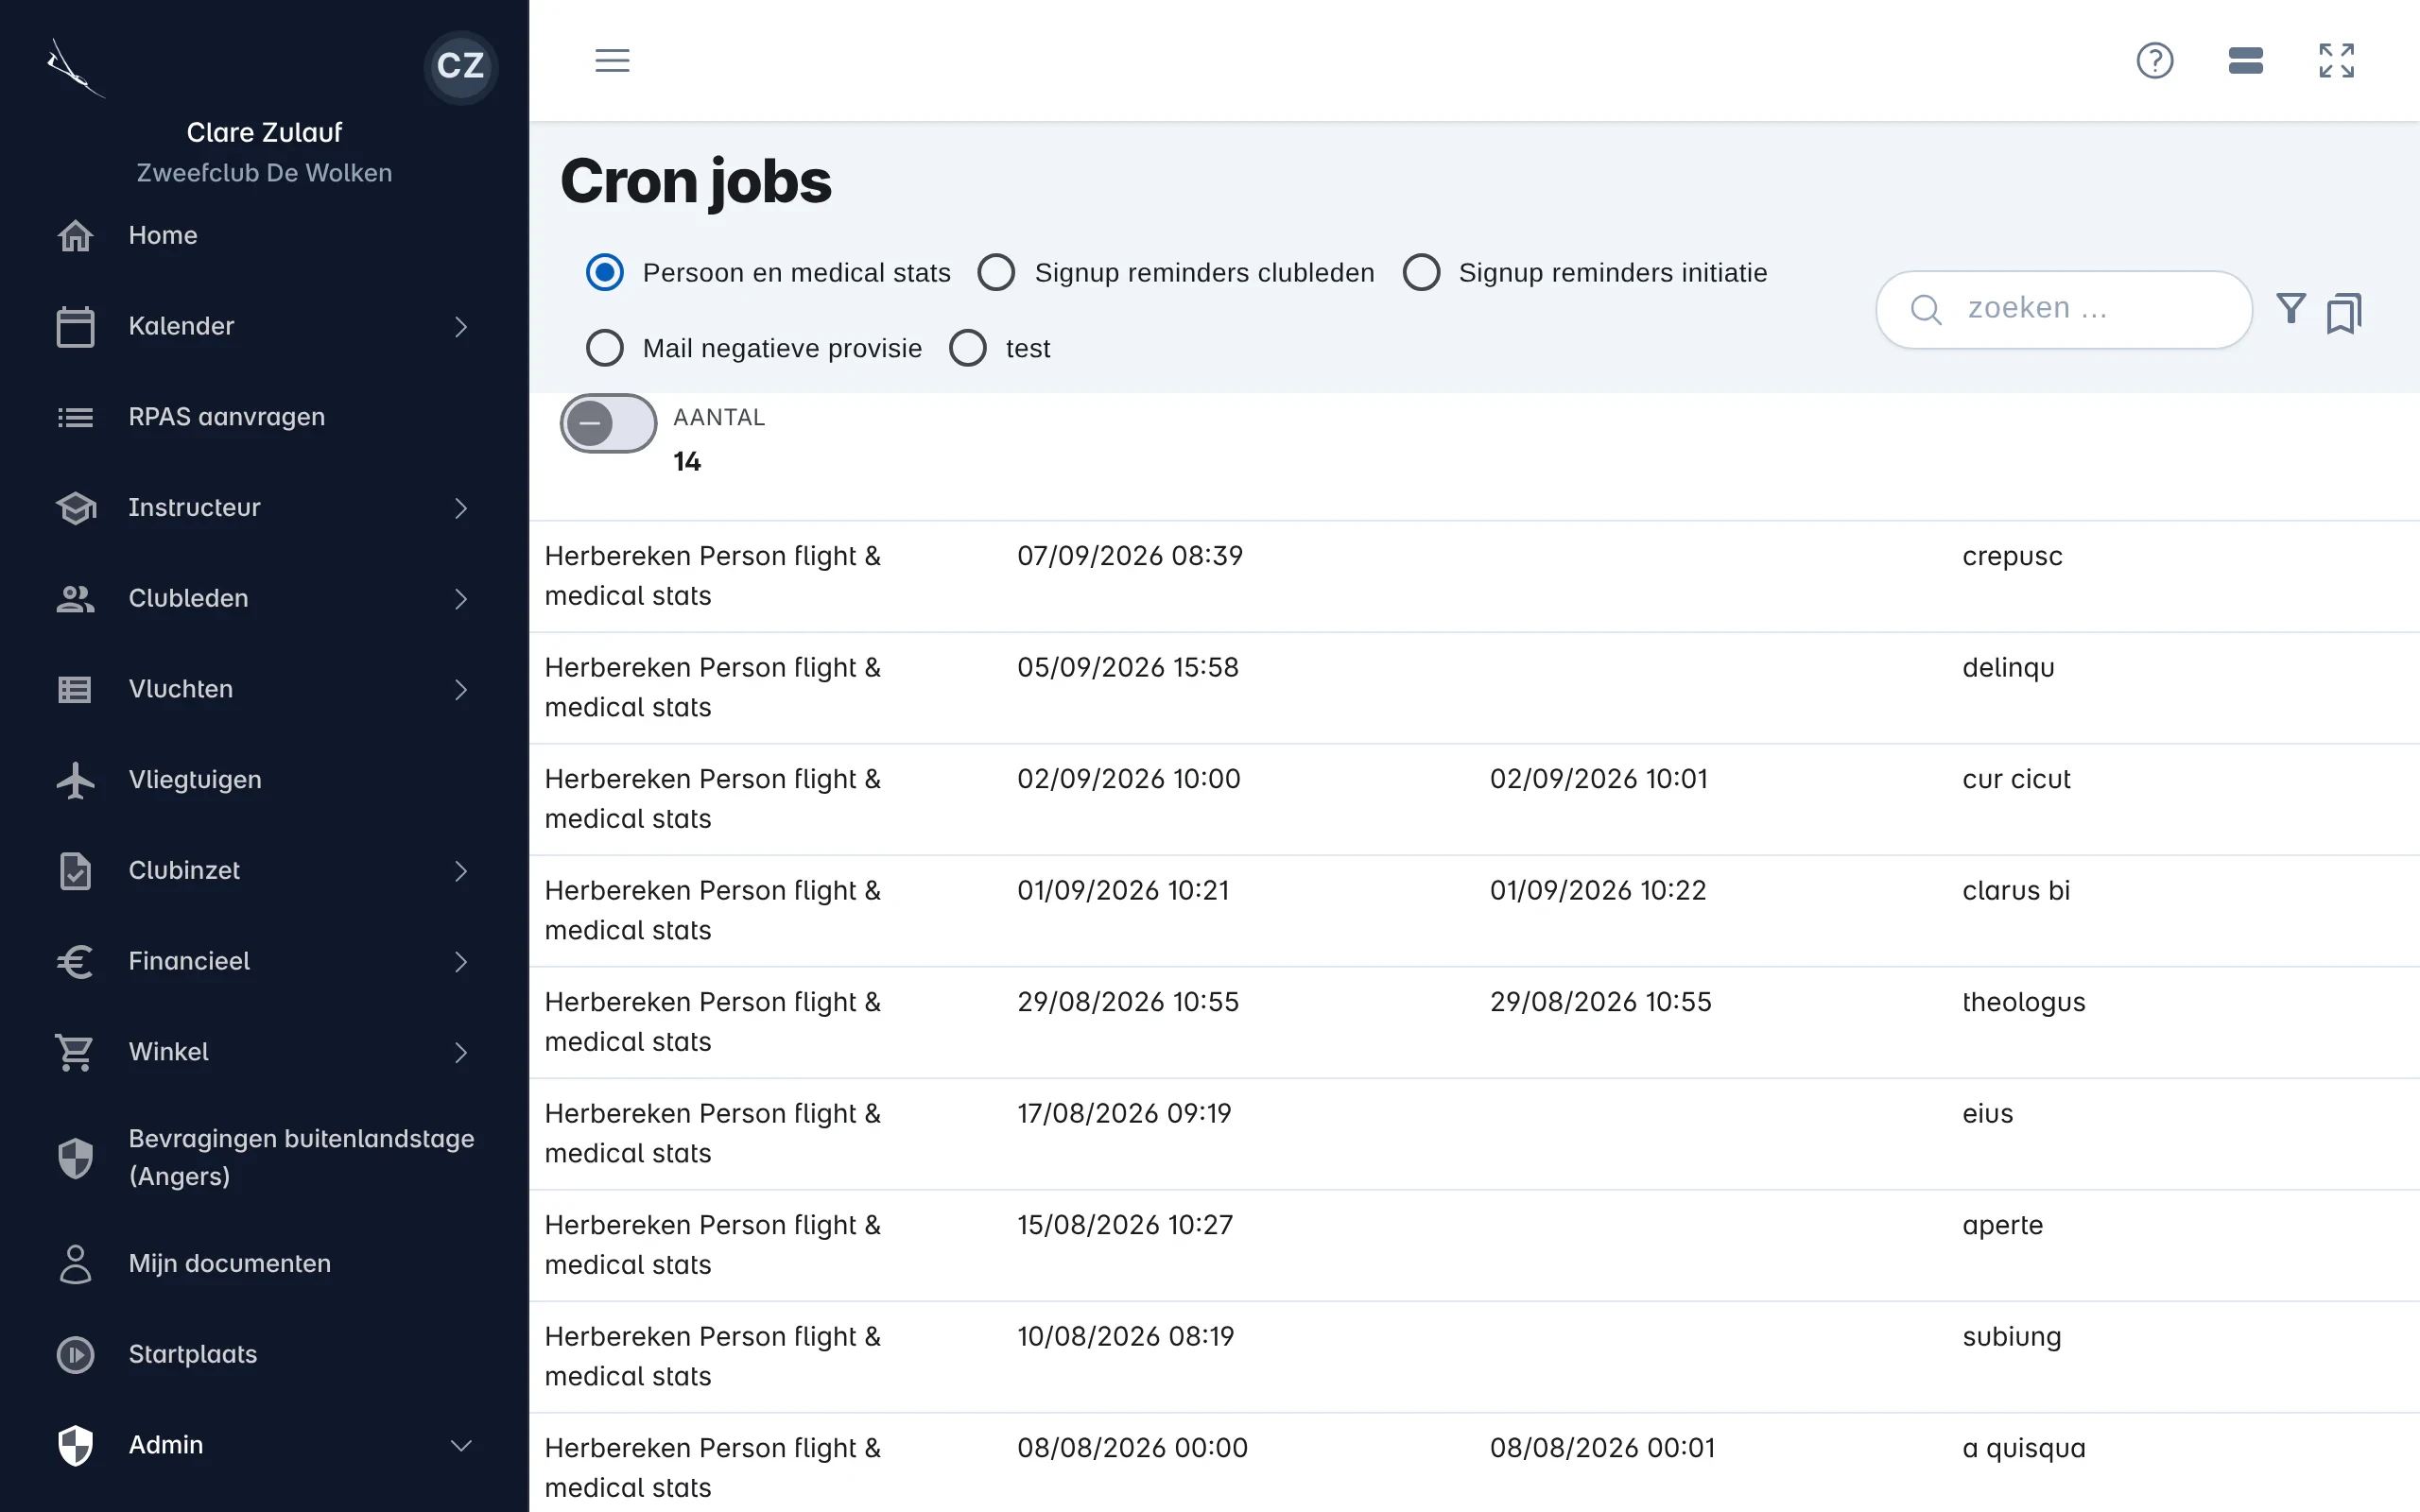Click the bookmarks icon next to filter
The height and width of the screenshot is (1512, 2420).
coord(2343,313)
